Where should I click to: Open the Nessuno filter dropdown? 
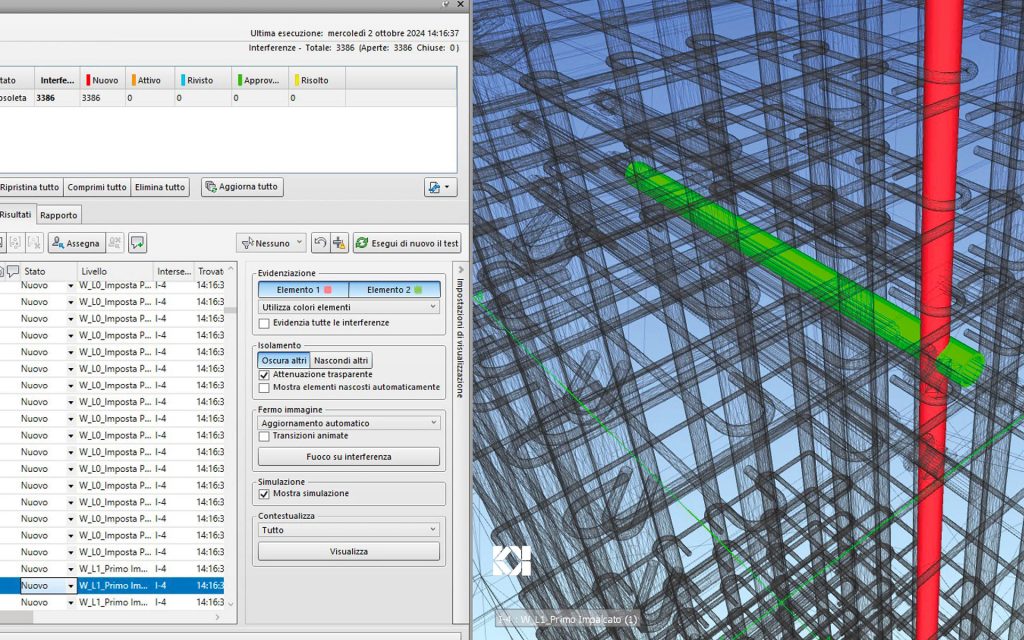click(x=272, y=242)
